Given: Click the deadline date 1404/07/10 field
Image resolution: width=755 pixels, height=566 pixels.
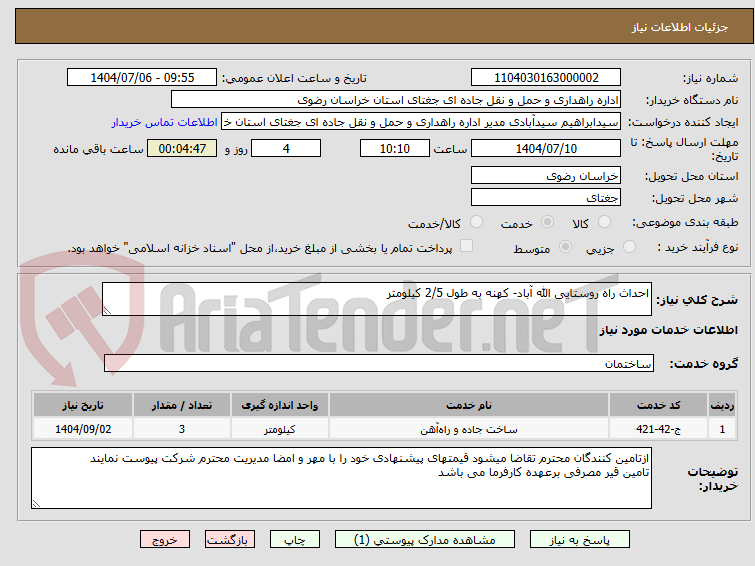Looking at the screenshot, I should [x=546, y=148].
